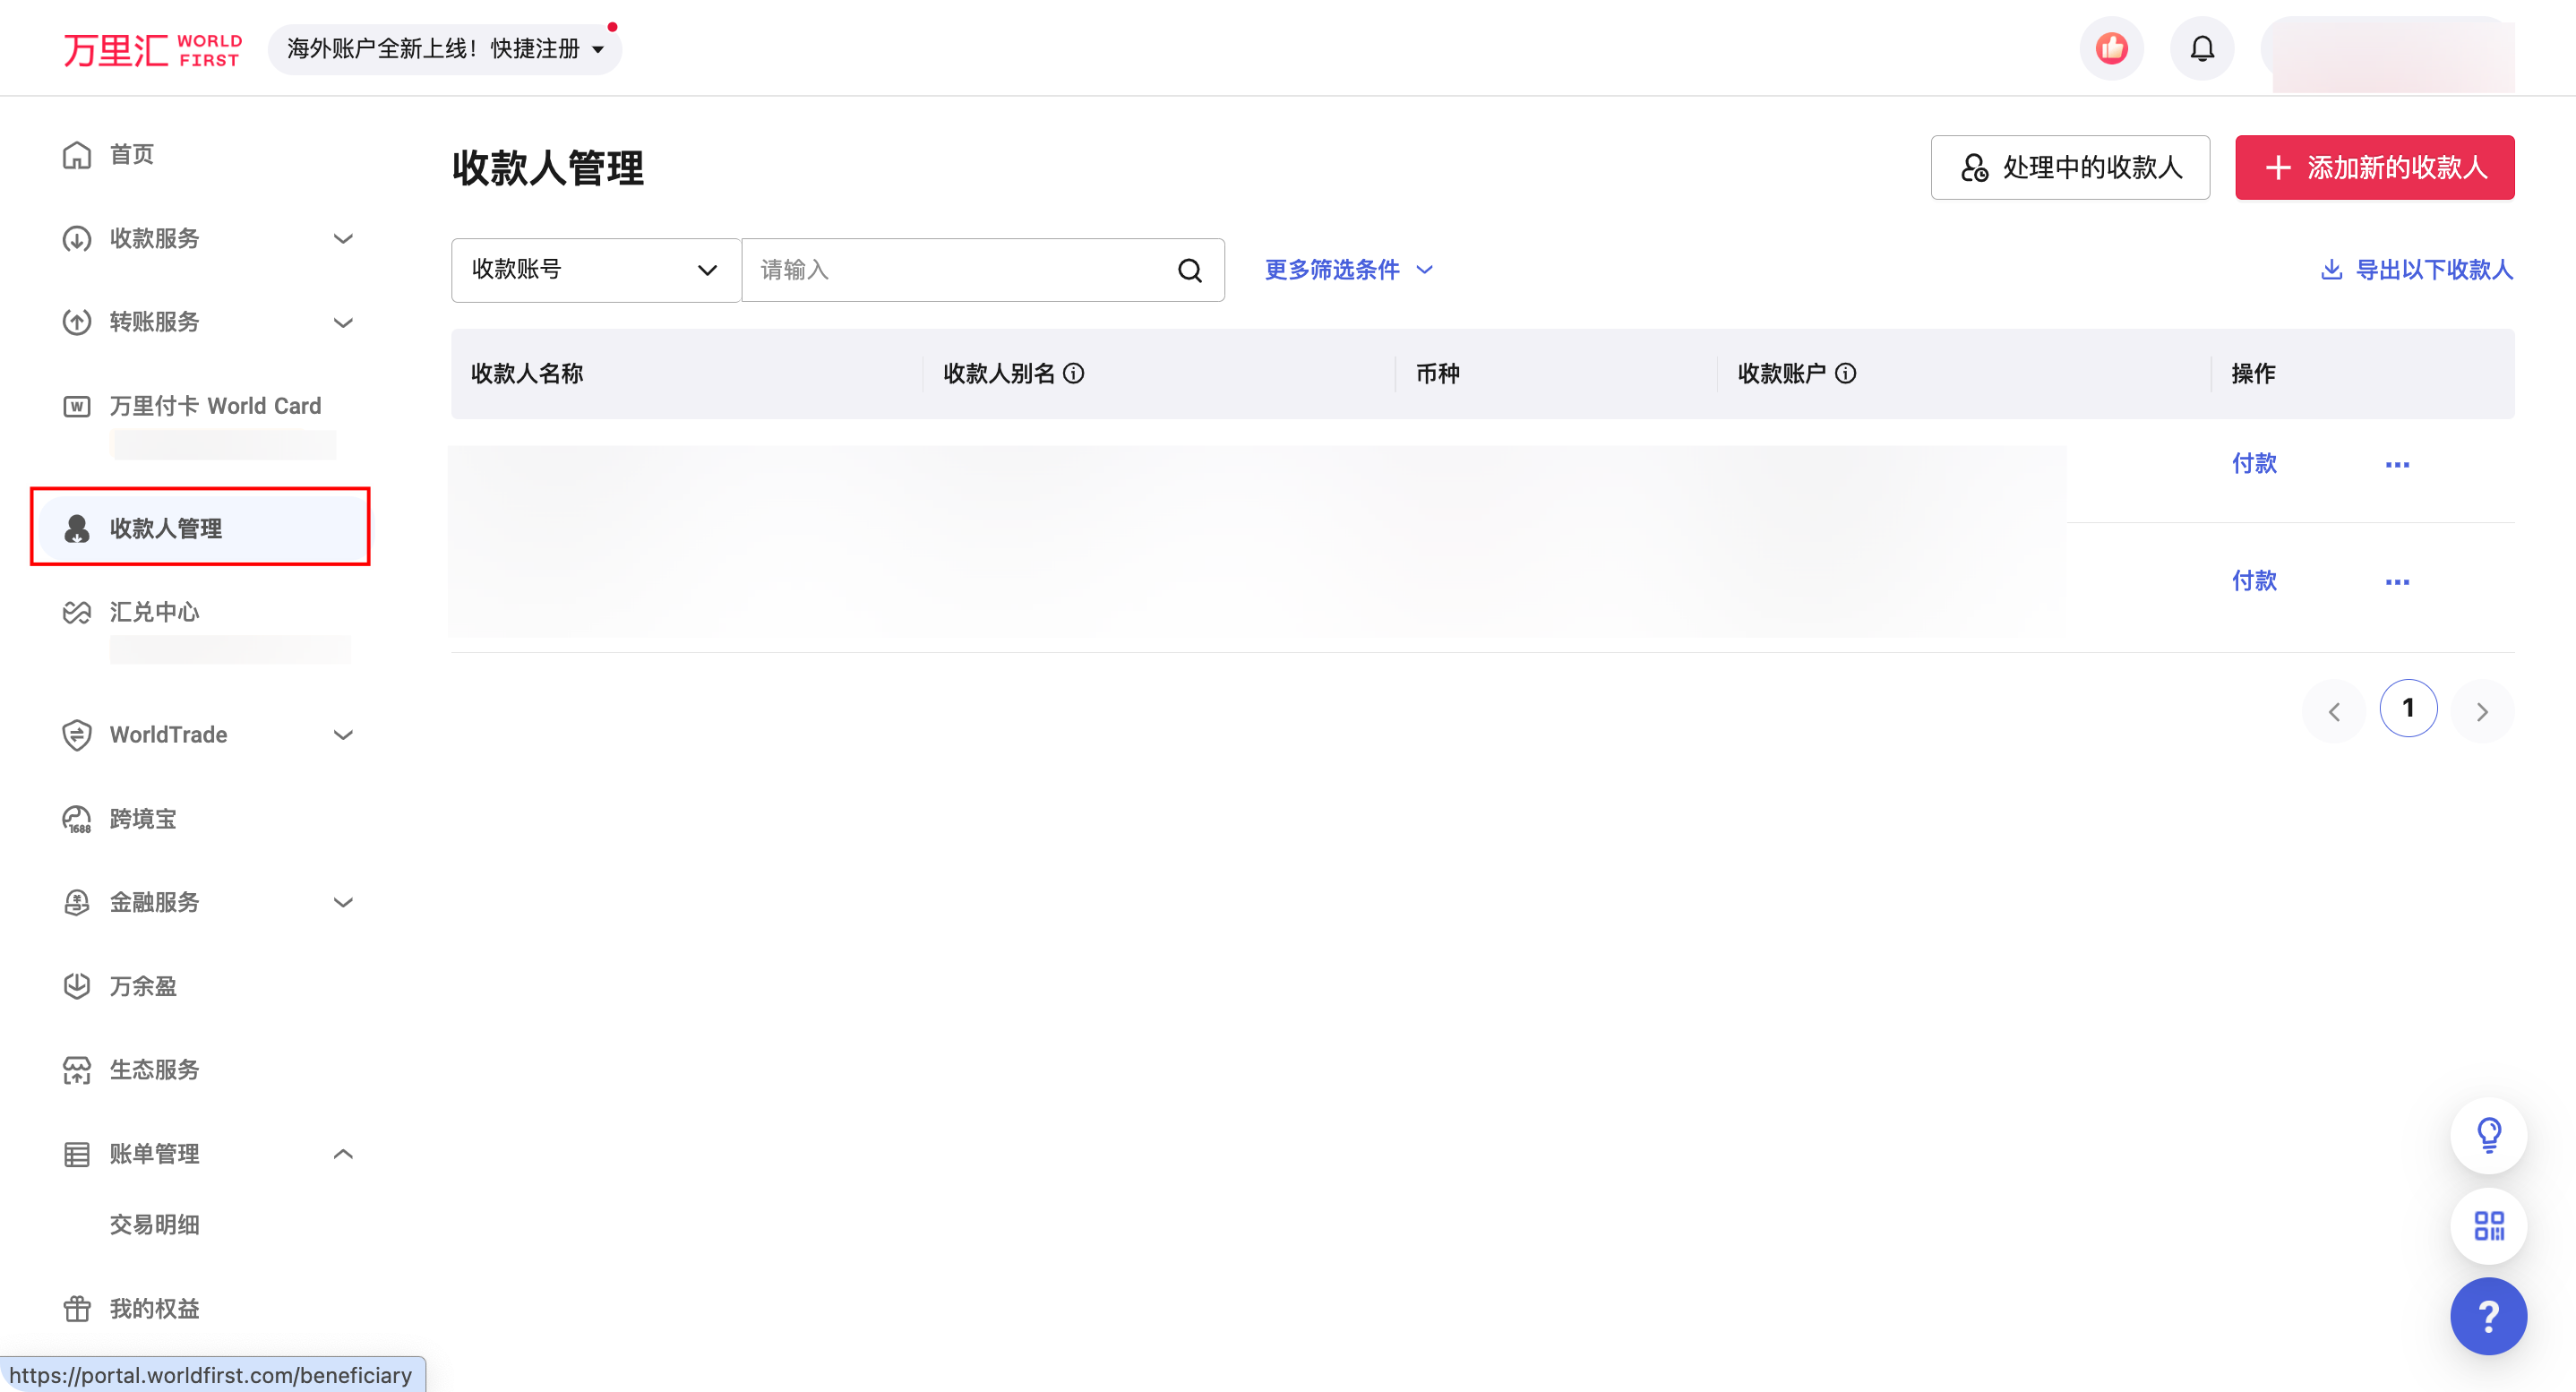Viewport: 2576px width, 1392px height.
Task: Expand the 海外账户全新上线 banner dropdown
Action: click(x=599, y=48)
